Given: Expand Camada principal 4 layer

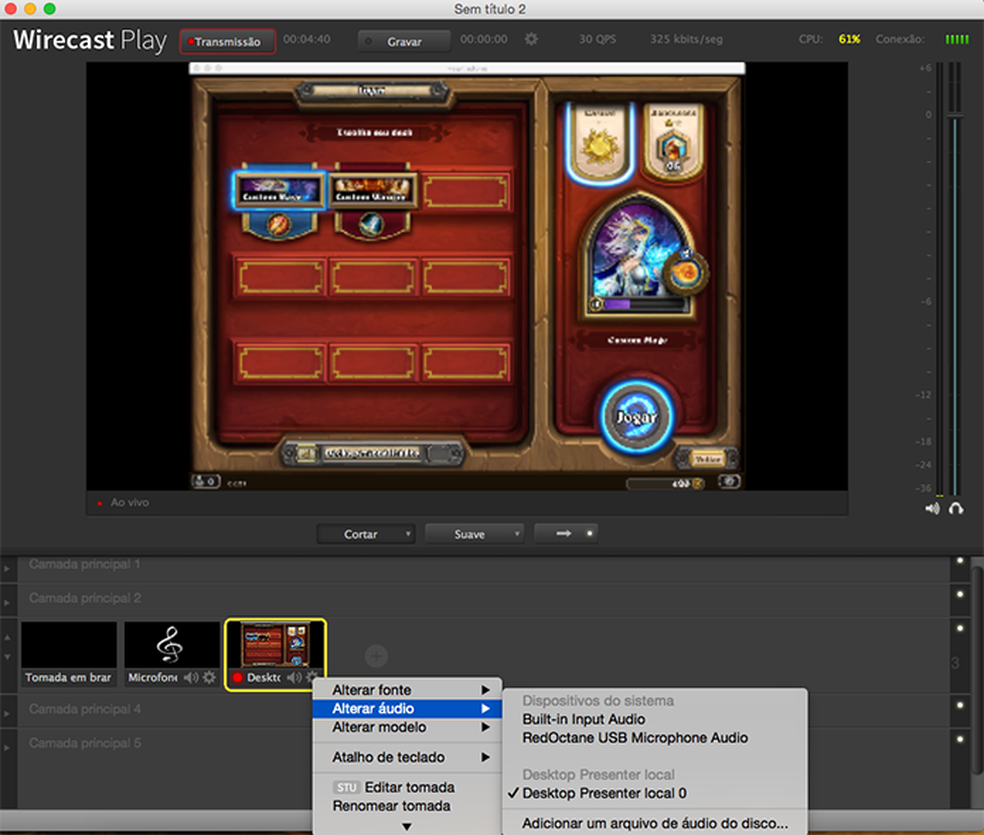Looking at the screenshot, I should point(7,713).
